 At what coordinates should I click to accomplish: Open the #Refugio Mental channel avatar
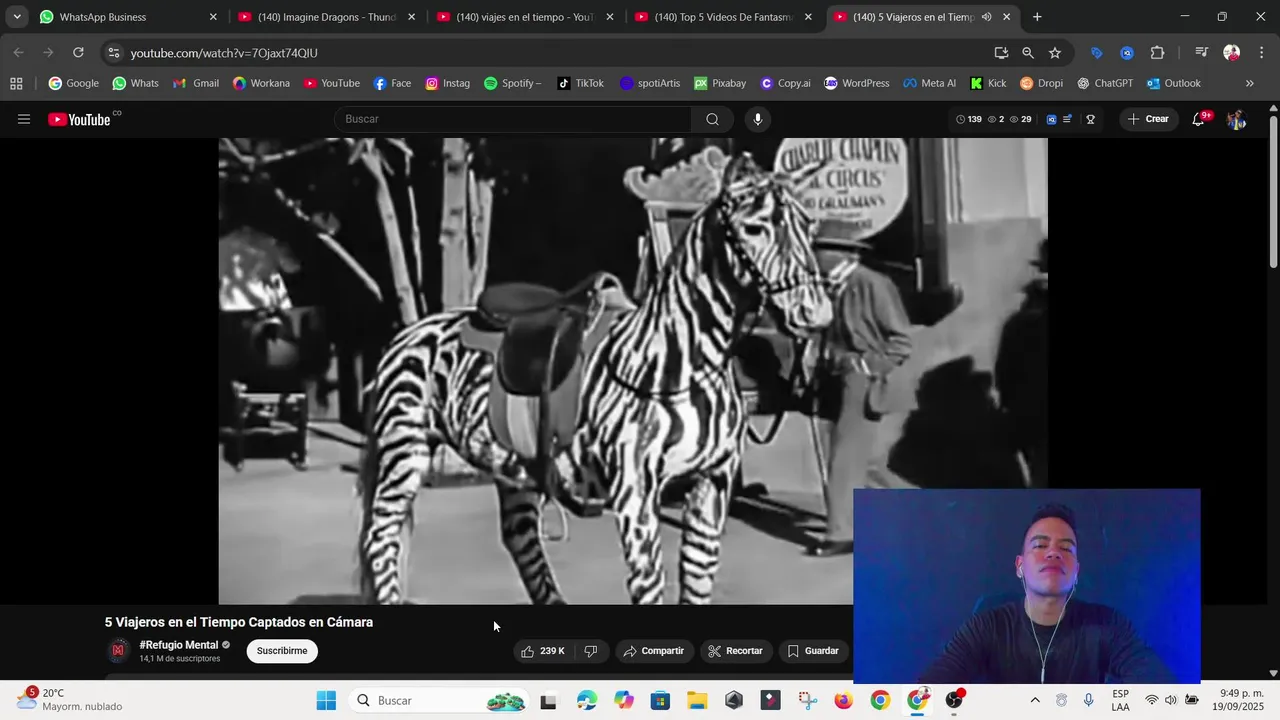[x=118, y=651]
